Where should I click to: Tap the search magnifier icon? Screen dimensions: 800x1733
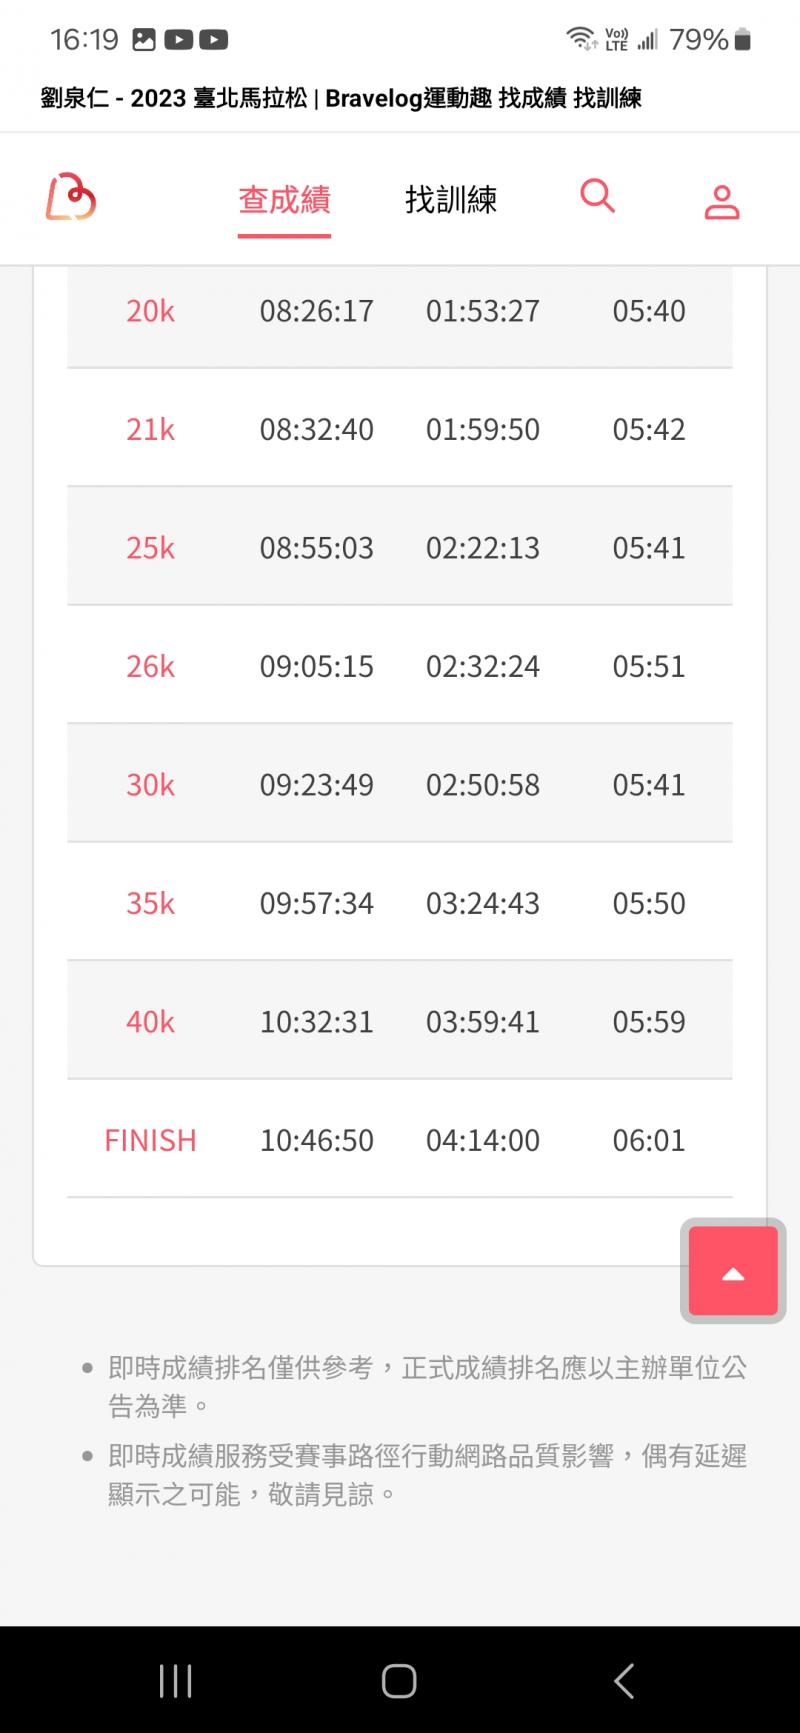pos(597,195)
